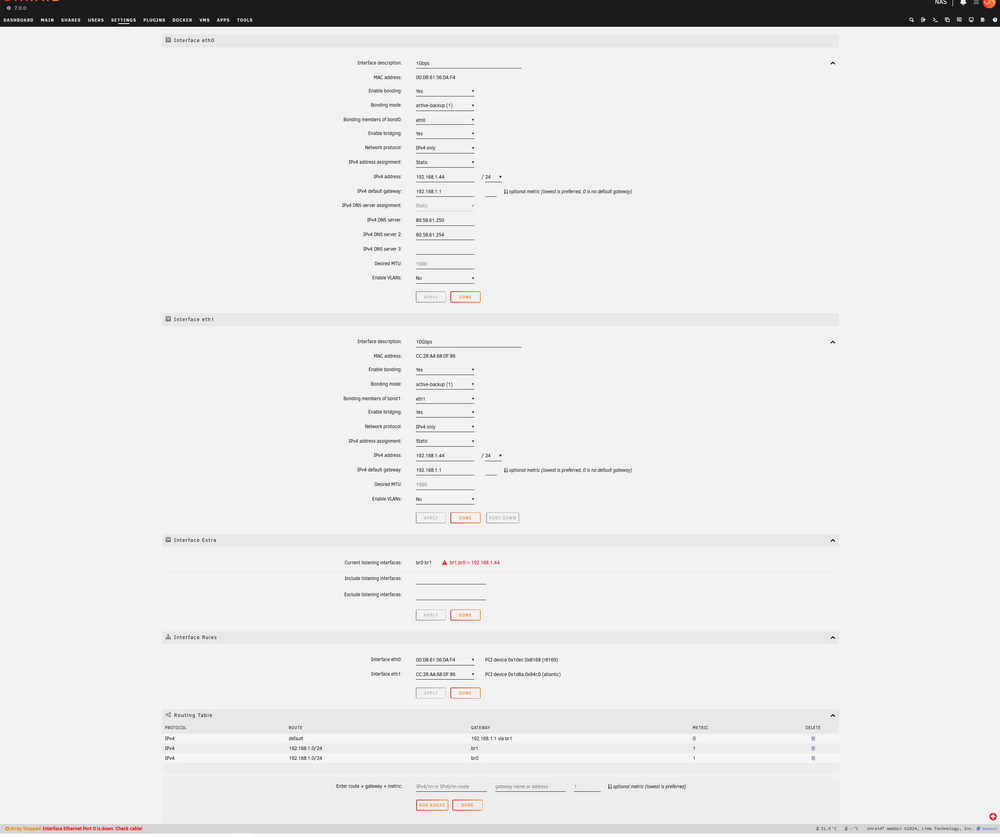Open the Plugins menu
This screenshot has width=1000, height=837.
(154, 20)
